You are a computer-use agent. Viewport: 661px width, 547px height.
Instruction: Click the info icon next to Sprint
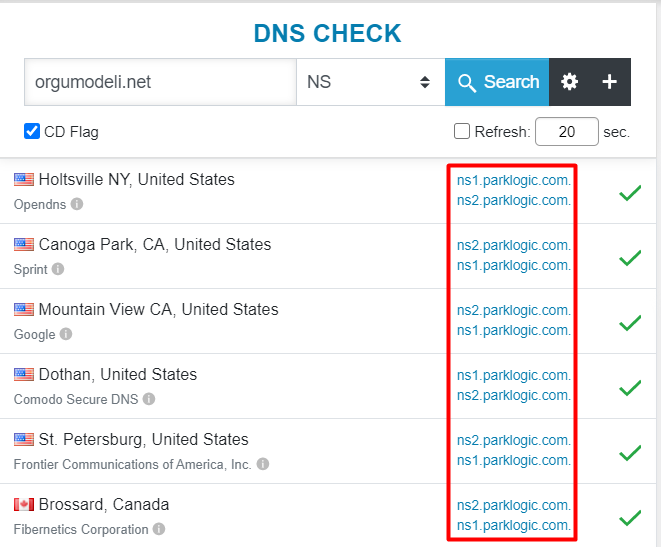click(58, 269)
